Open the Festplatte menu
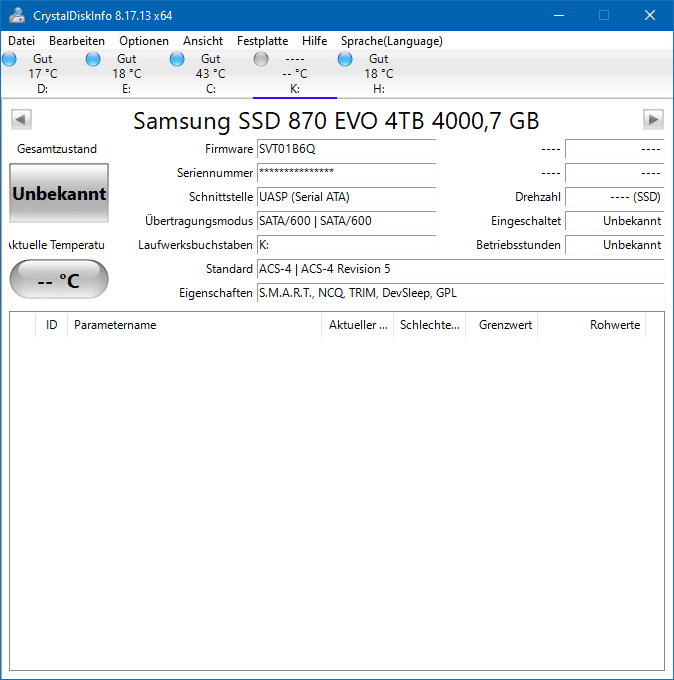674x680 pixels. [262, 41]
